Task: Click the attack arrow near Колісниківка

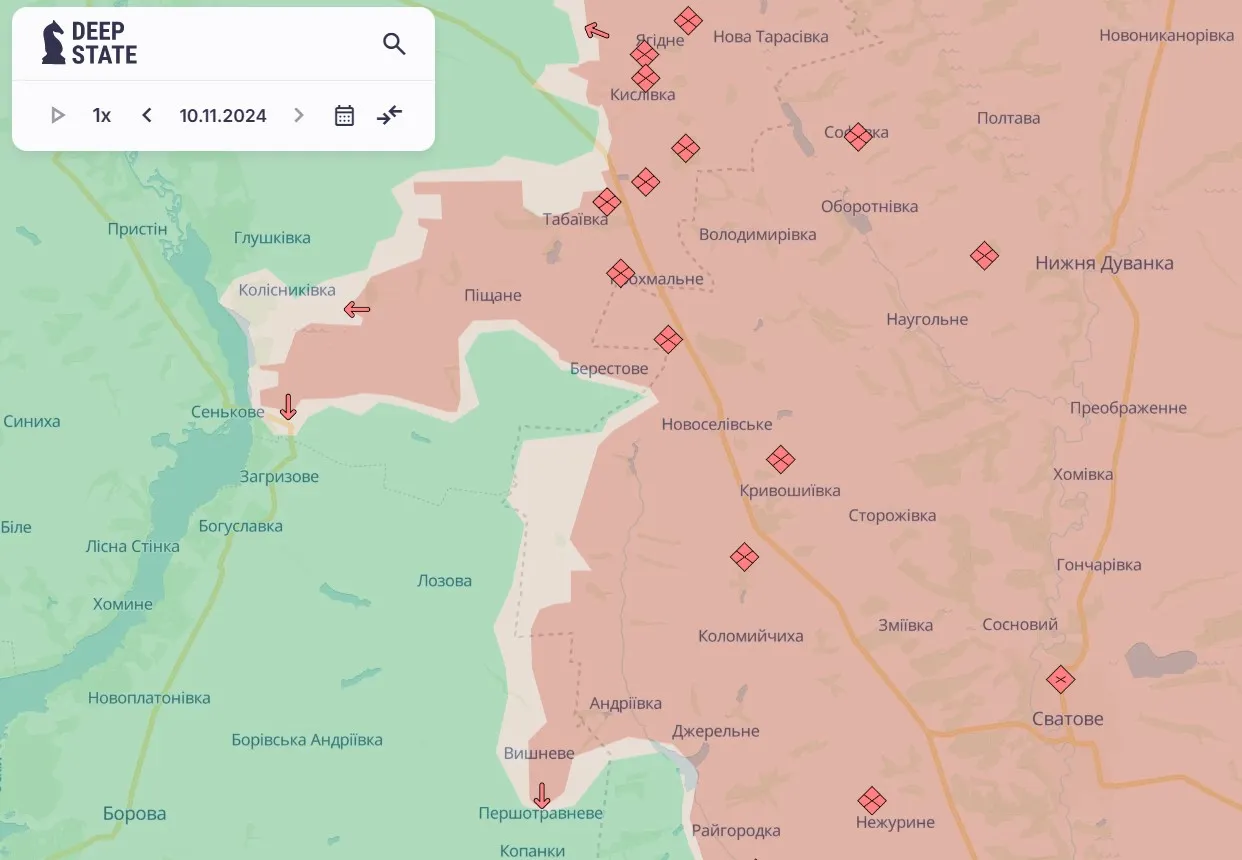Action: tap(357, 310)
